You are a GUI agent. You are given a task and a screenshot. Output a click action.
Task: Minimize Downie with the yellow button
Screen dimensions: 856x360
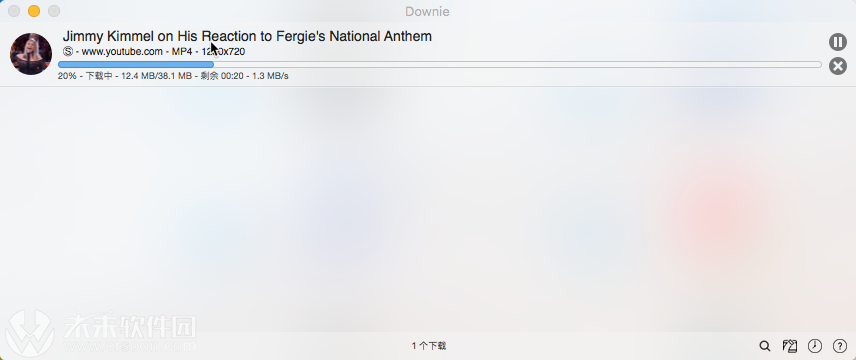click(x=34, y=11)
